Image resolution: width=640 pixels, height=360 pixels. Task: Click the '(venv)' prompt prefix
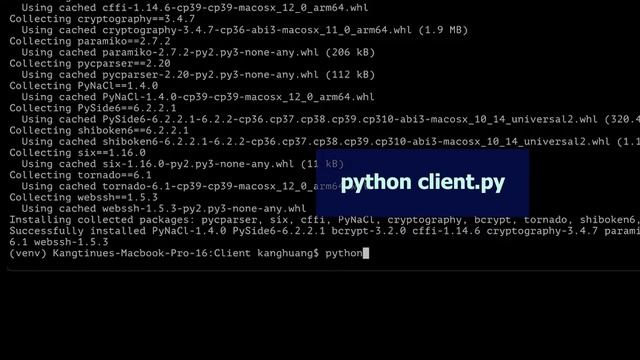28,253
